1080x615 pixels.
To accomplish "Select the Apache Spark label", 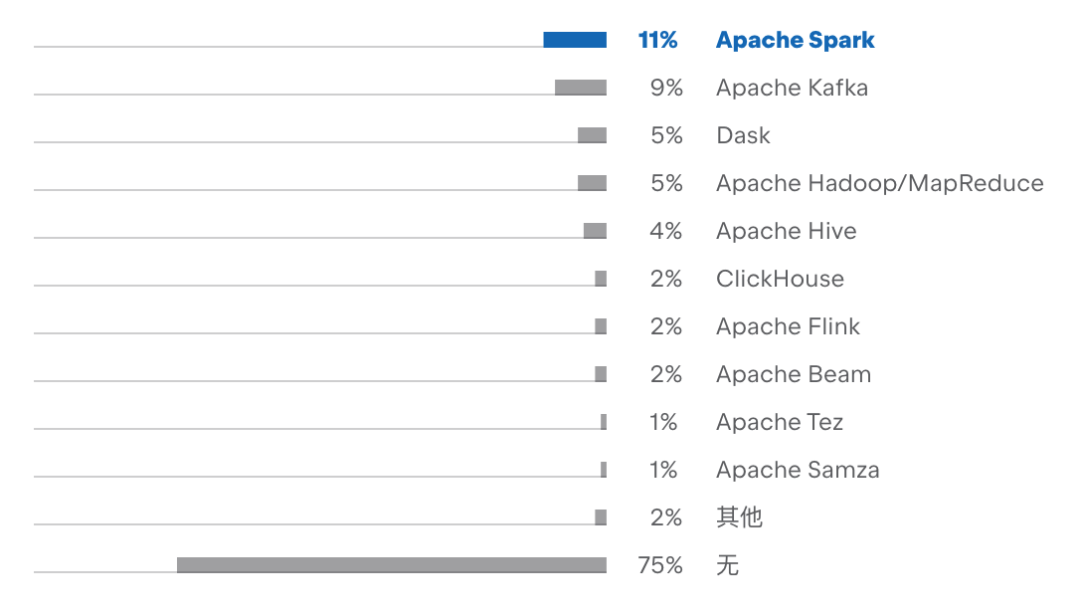I will tap(795, 41).
